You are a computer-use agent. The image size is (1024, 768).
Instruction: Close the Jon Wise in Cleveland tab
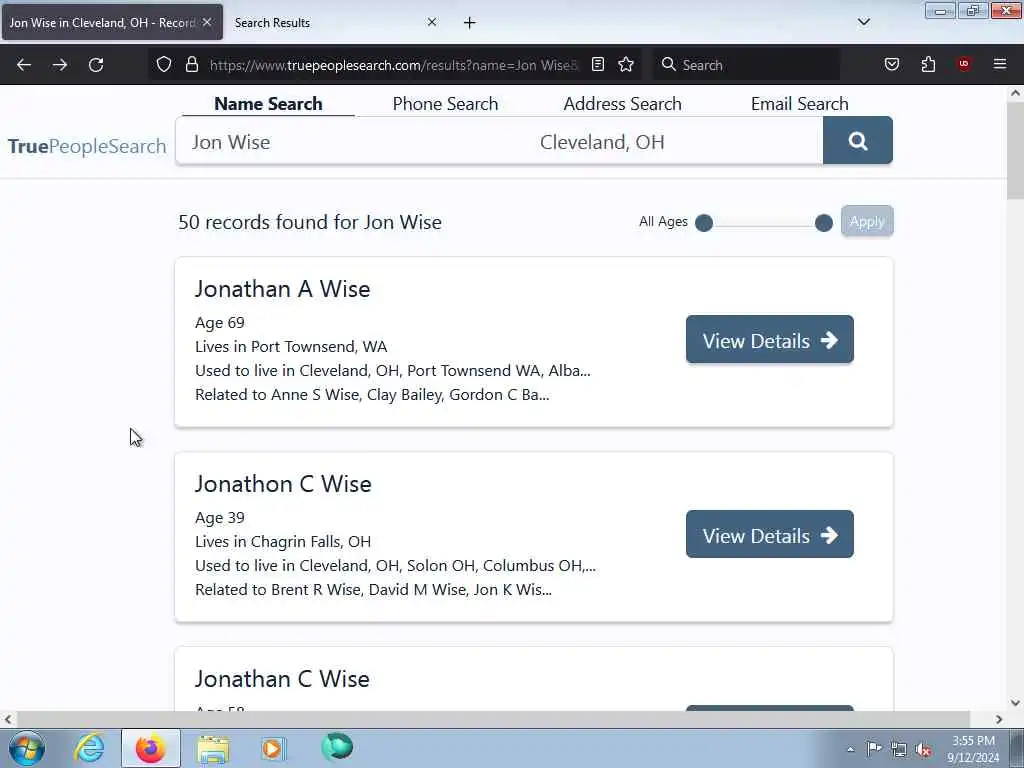(207, 22)
